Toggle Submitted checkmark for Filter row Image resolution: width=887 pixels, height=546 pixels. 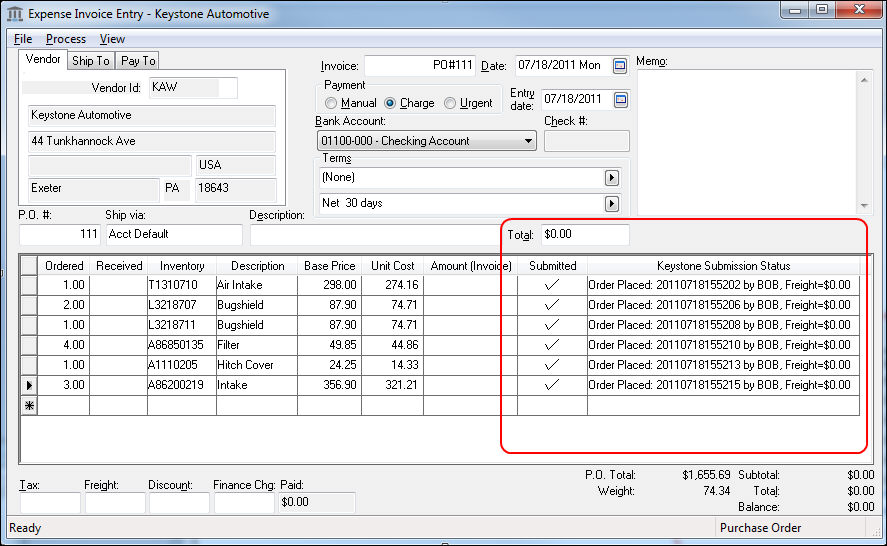click(x=552, y=345)
